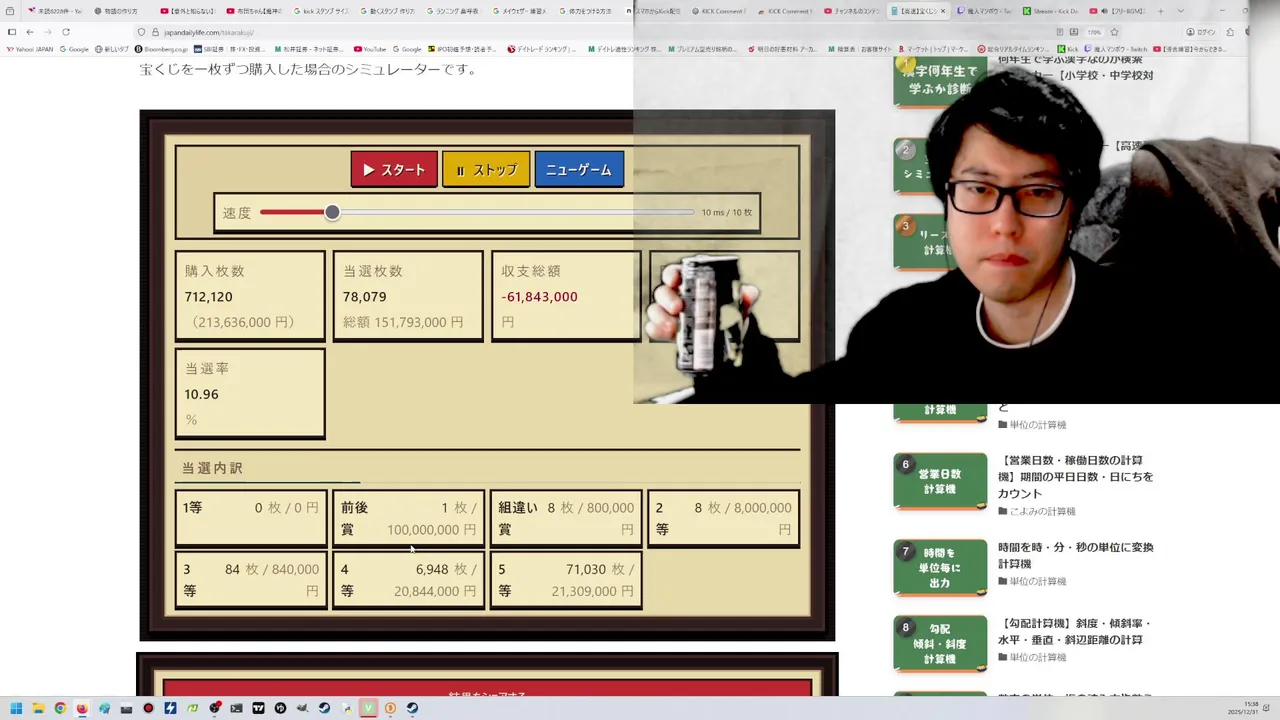Click 当選率 10.96 value
Image resolution: width=1280 pixels, height=720 pixels.
(x=201, y=394)
